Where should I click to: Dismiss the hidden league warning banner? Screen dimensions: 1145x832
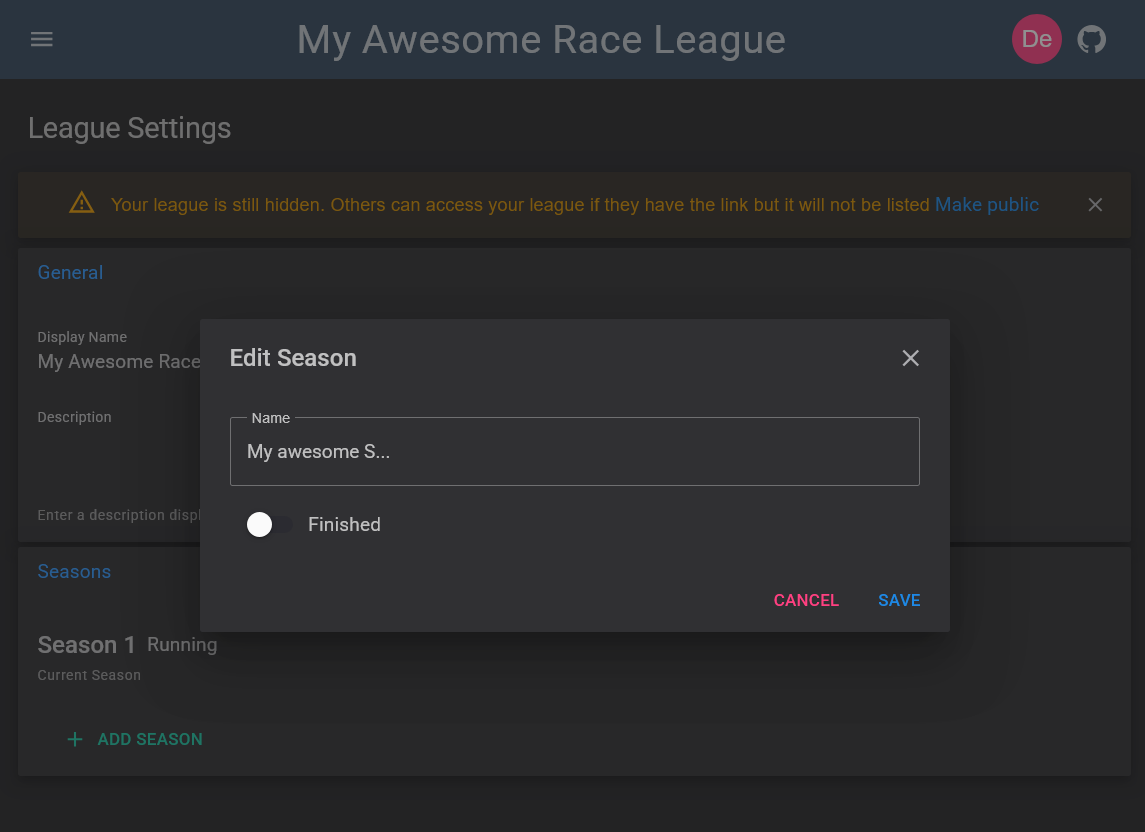[x=1095, y=205]
